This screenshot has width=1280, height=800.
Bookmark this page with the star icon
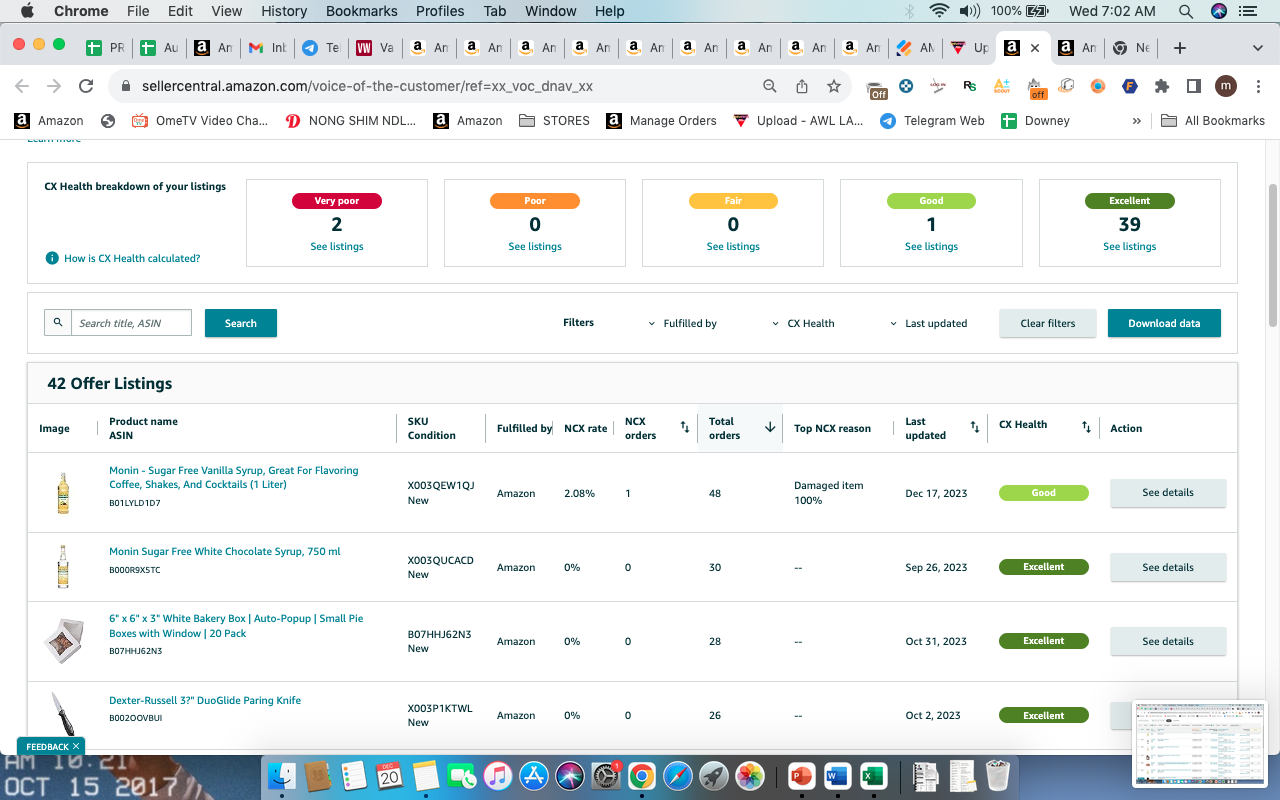(833, 86)
